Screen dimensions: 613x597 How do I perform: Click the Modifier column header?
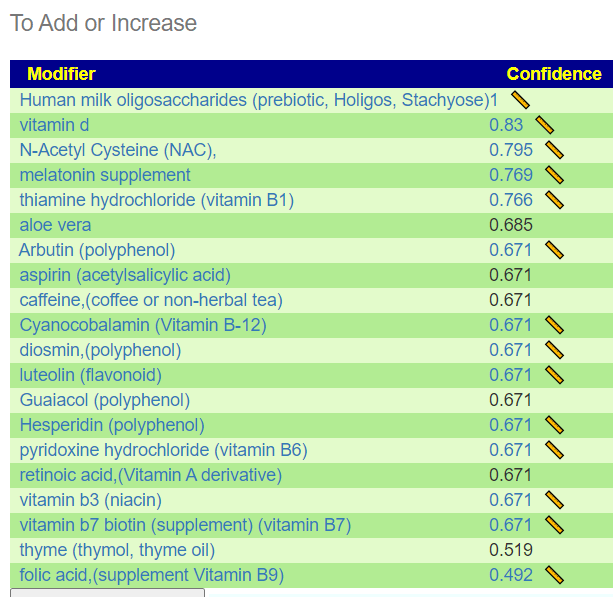point(61,74)
